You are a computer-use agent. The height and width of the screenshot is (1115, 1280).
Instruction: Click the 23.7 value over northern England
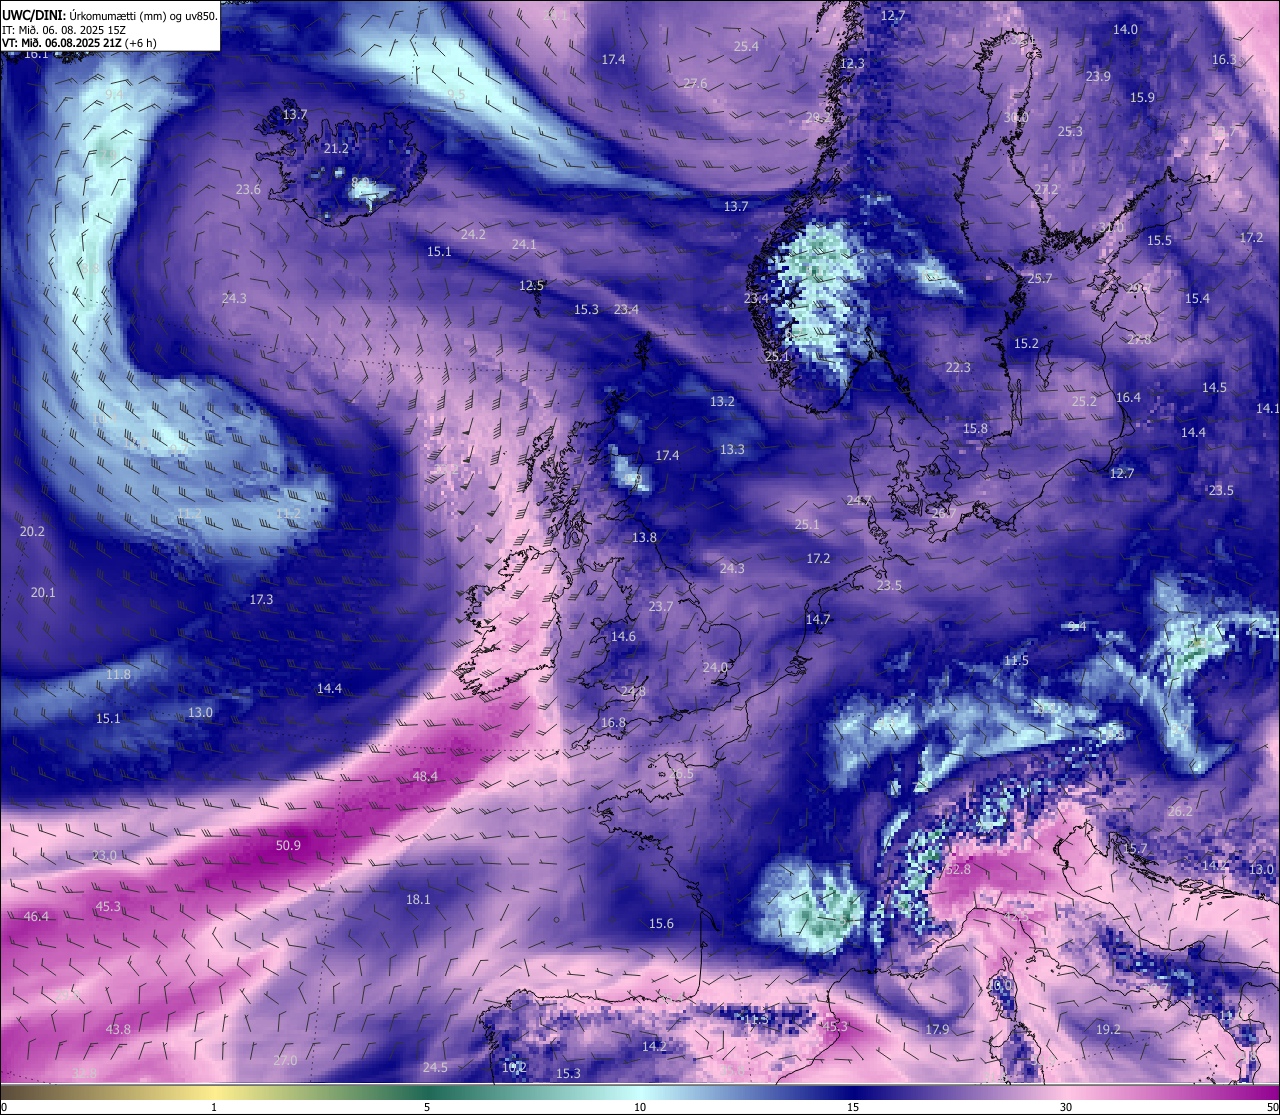coord(661,606)
